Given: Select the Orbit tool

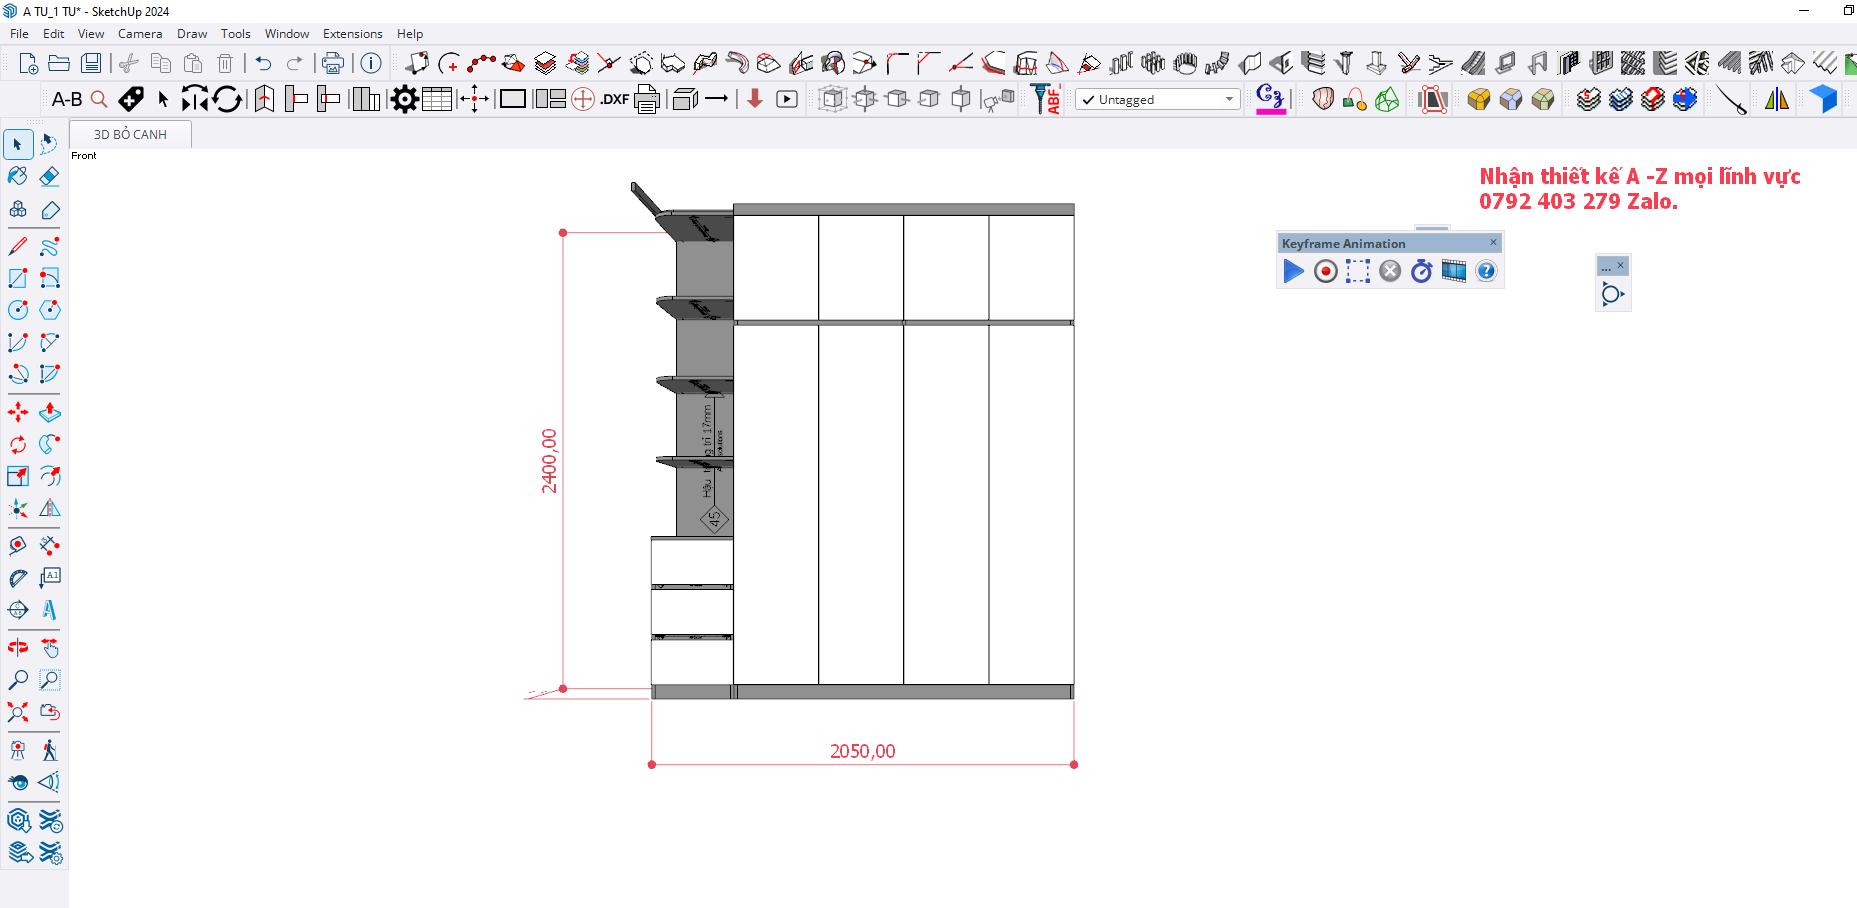Looking at the screenshot, I should pyautogui.click(x=18, y=648).
